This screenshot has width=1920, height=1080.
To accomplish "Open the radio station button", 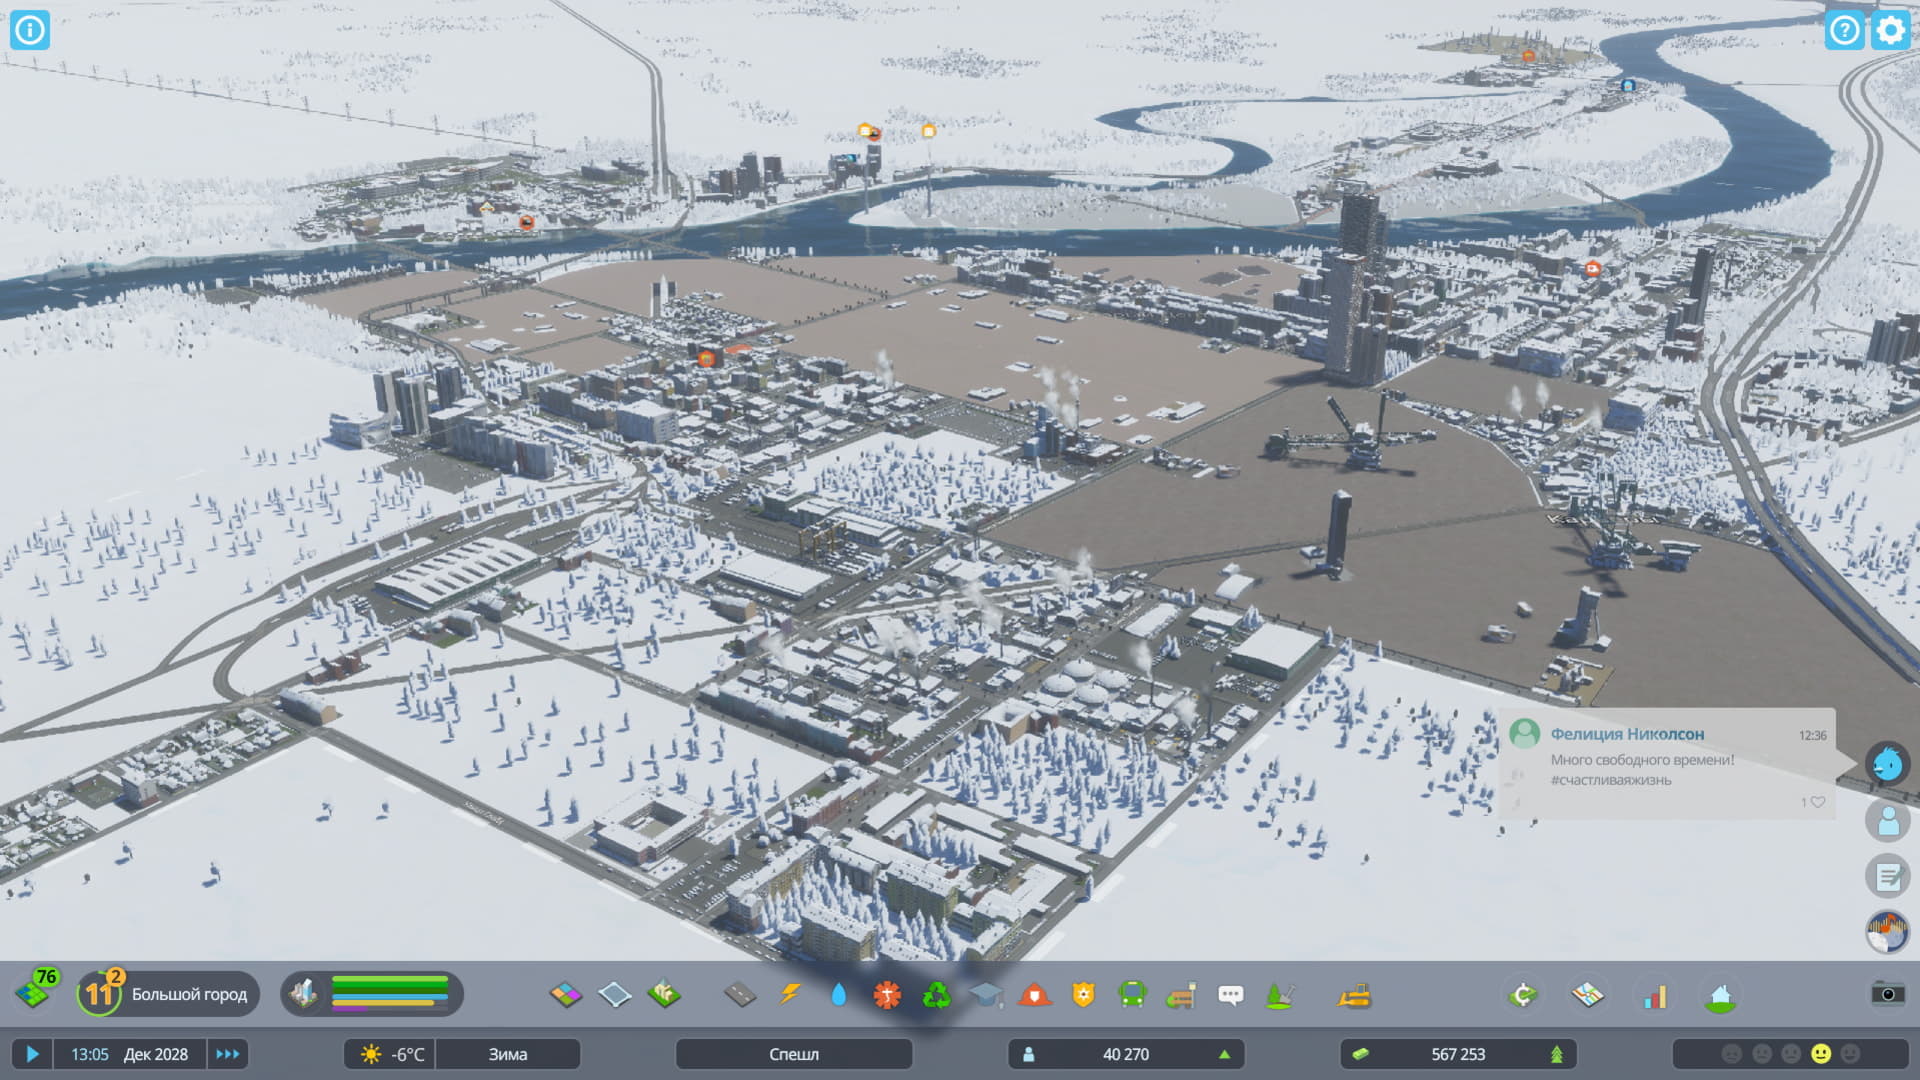I will (1888, 933).
